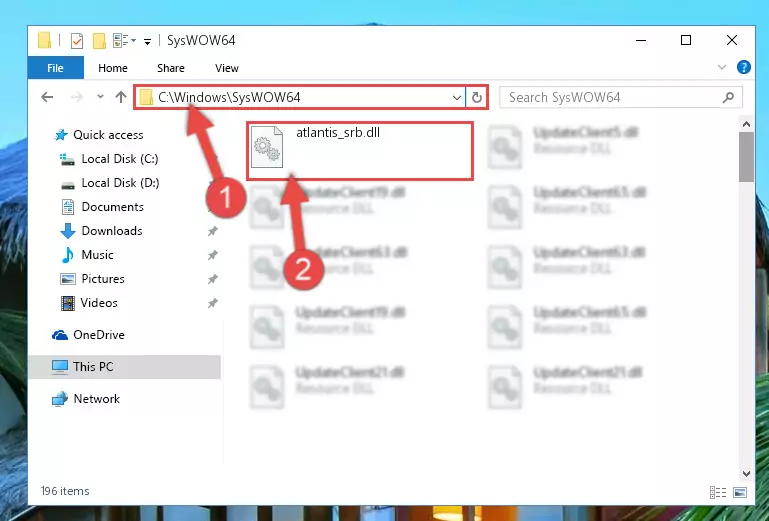Click the scrollbar down arrow
Image resolution: width=769 pixels, height=521 pixels.
pos(746,474)
